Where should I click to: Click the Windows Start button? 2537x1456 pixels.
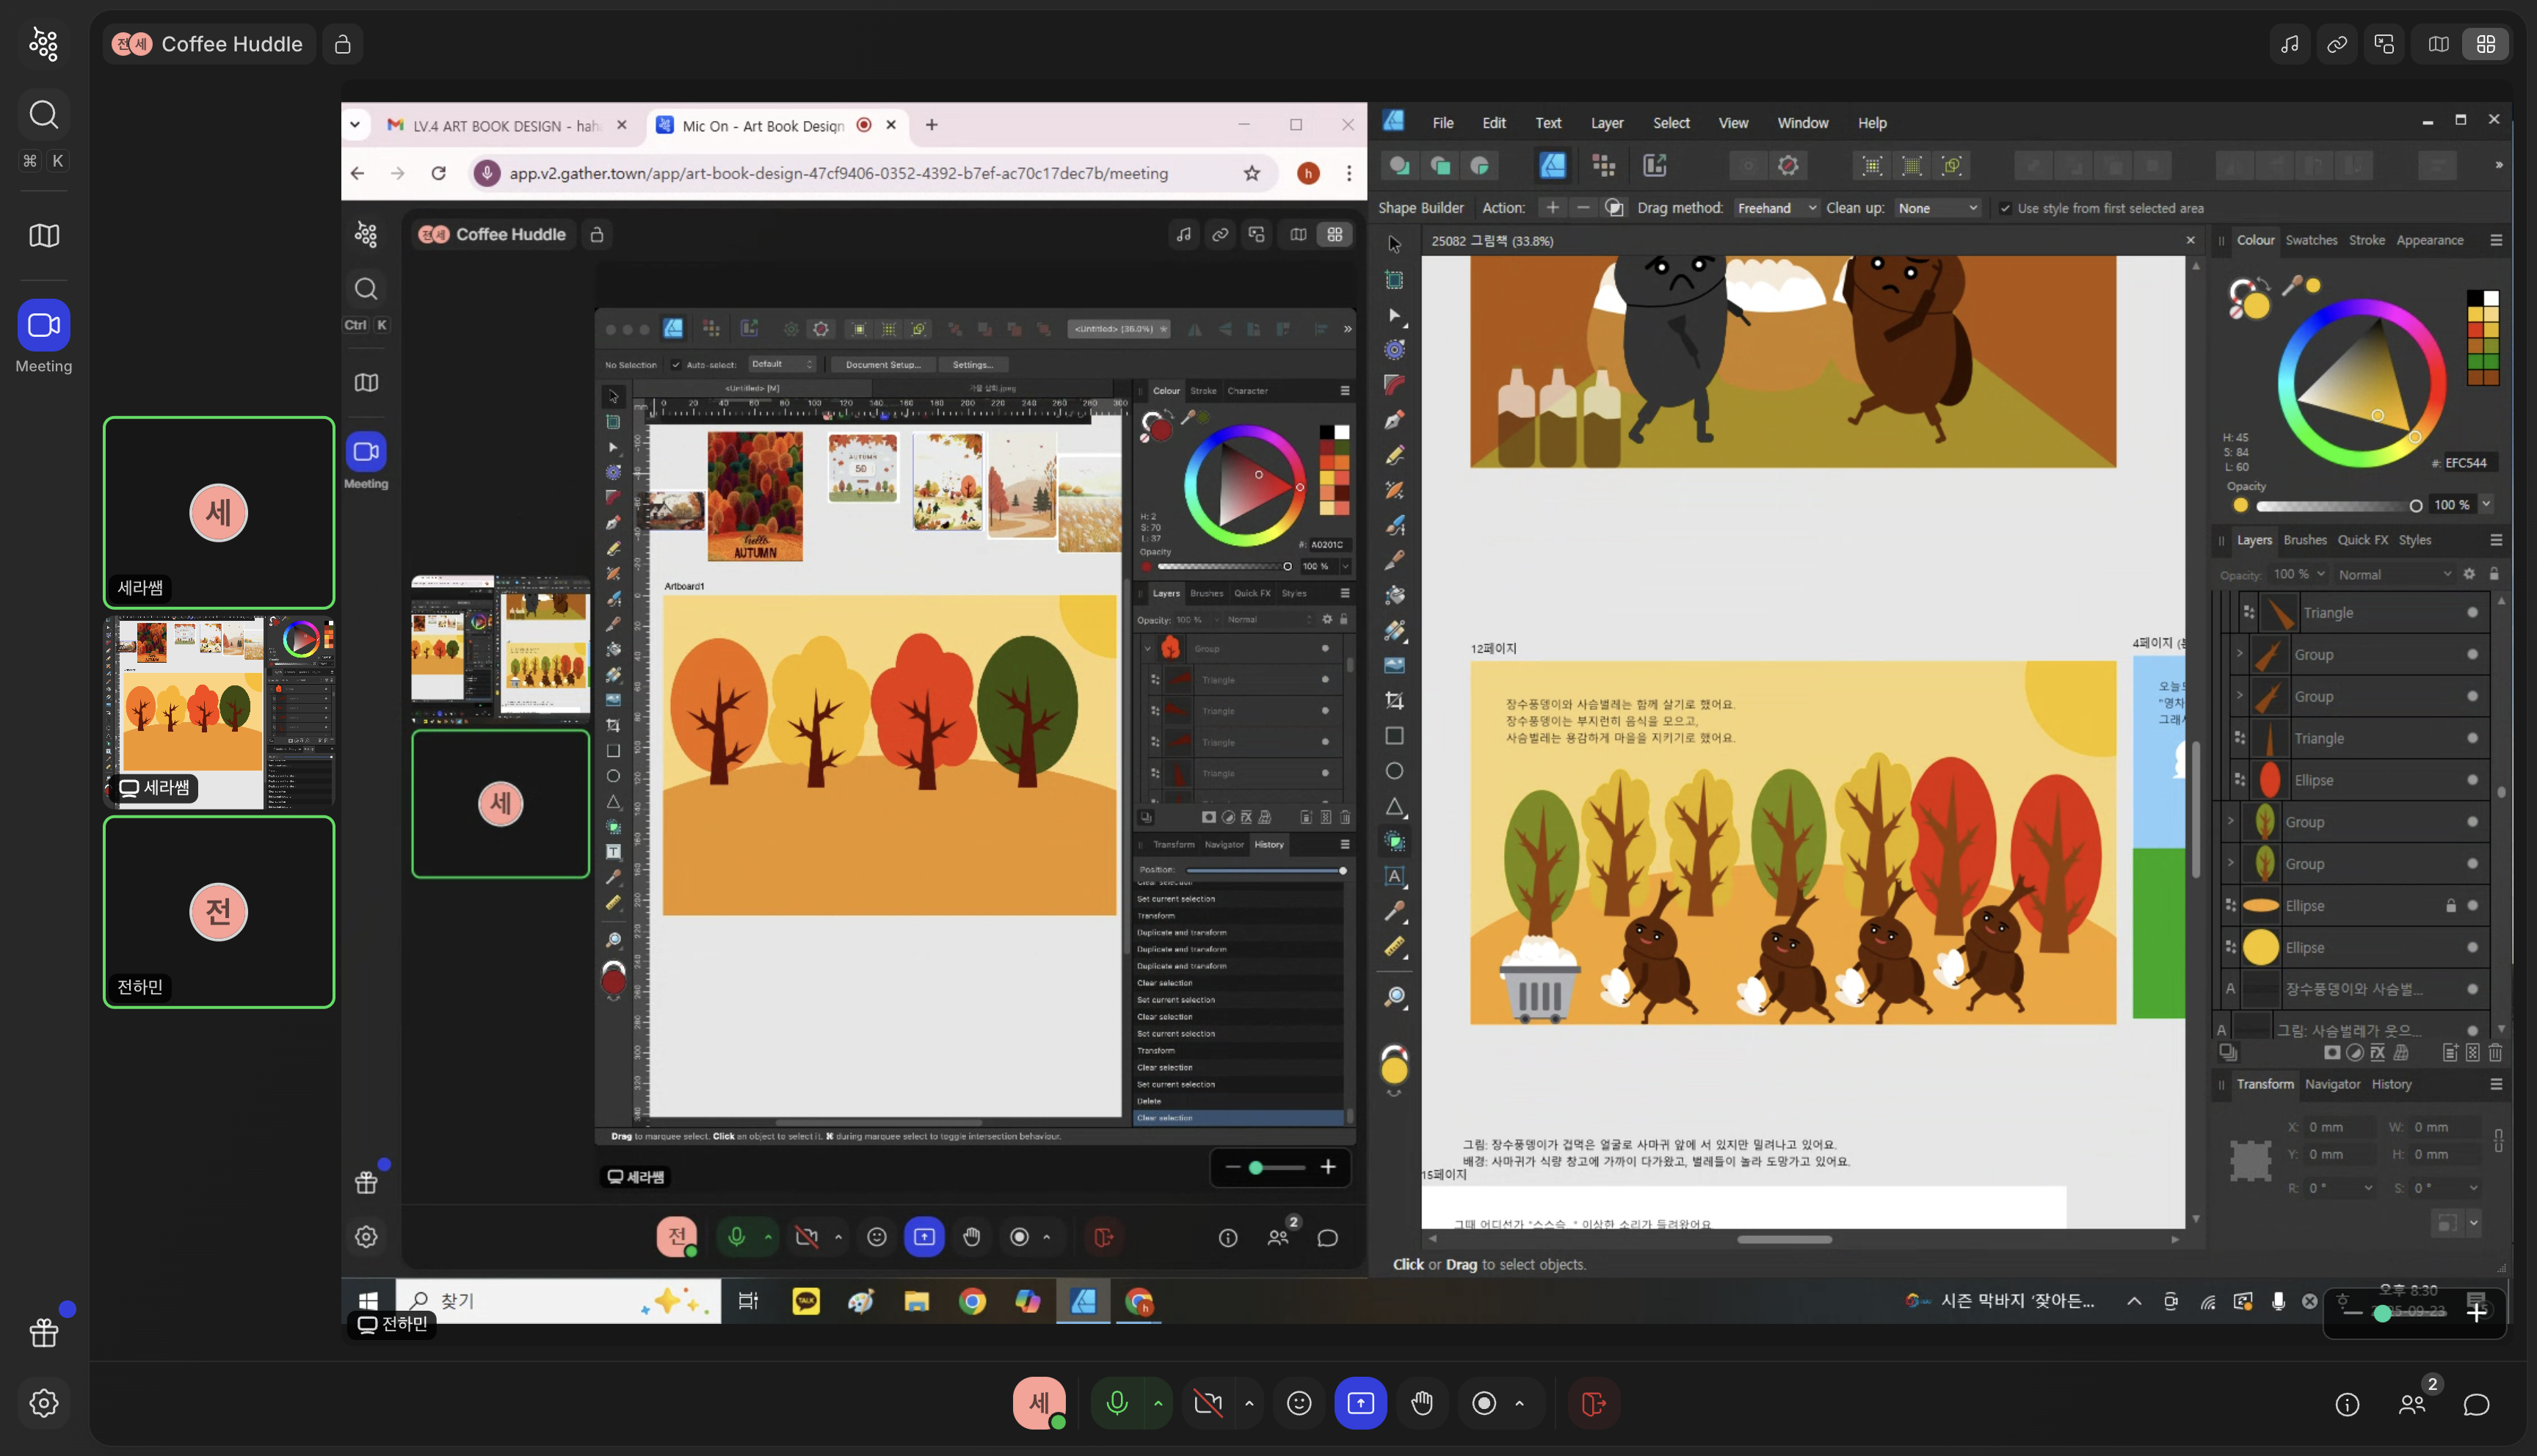[x=368, y=1300]
